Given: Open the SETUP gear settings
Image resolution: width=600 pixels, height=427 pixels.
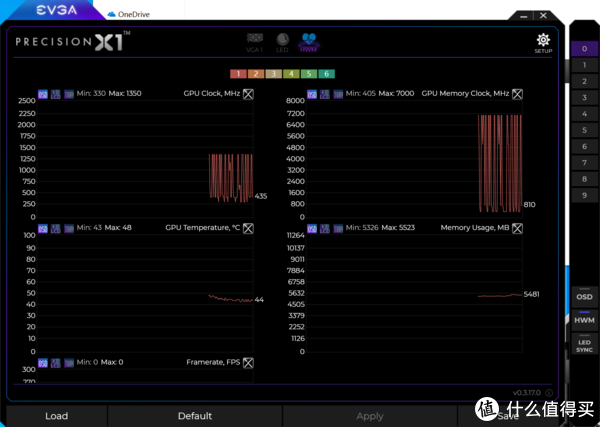Looking at the screenshot, I should pos(543,43).
